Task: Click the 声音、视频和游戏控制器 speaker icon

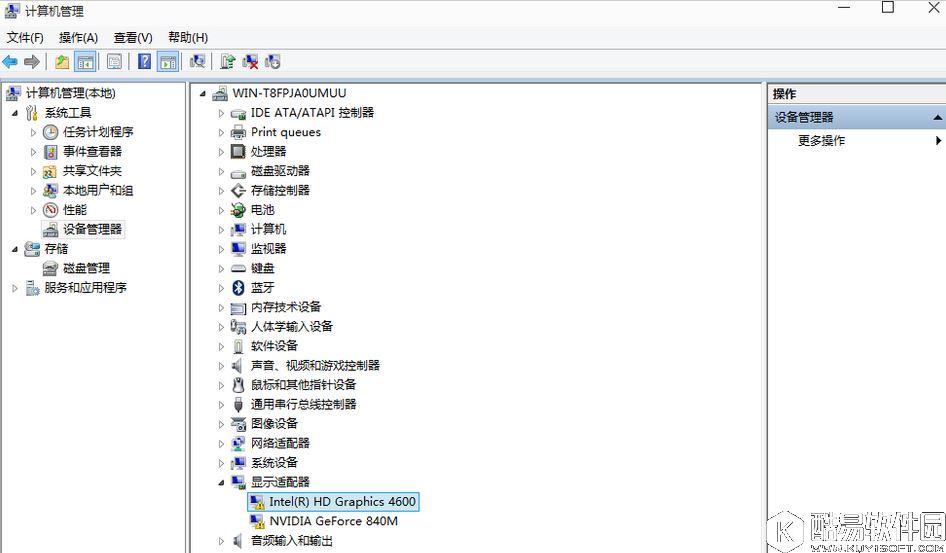Action: (x=238, y=365)
